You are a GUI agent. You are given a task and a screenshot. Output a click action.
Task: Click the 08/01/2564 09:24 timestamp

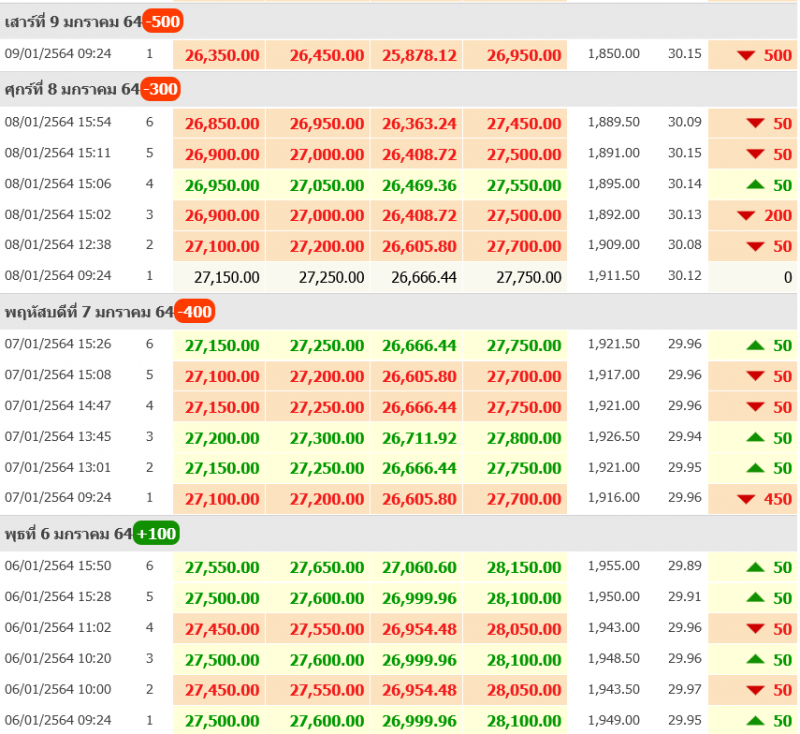58,277
